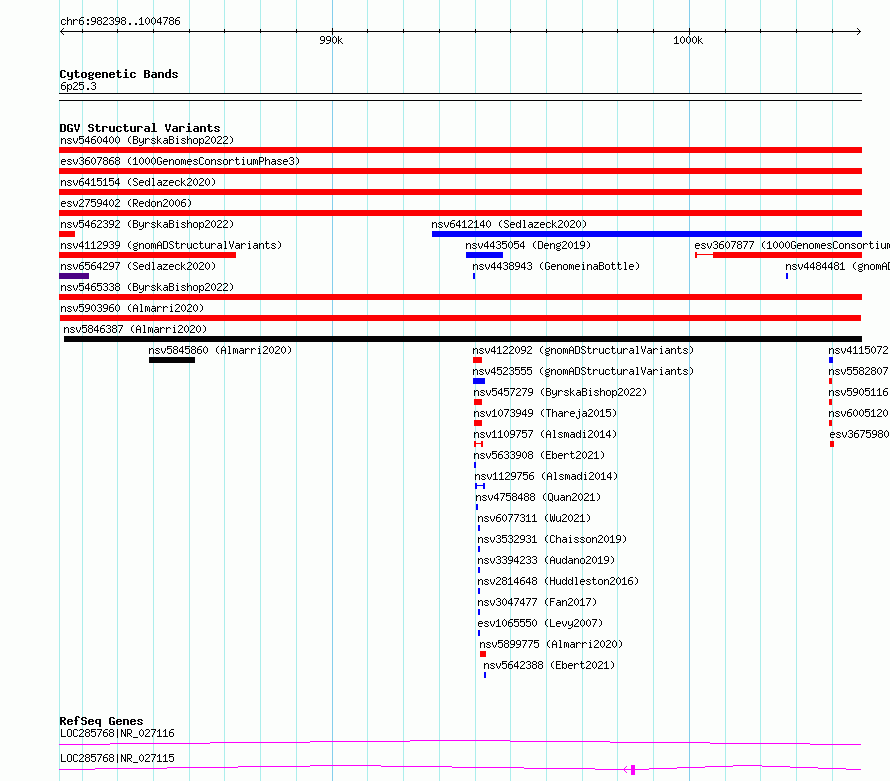Click the nsv4435054 (Deng2019) label

coord(528,245)
